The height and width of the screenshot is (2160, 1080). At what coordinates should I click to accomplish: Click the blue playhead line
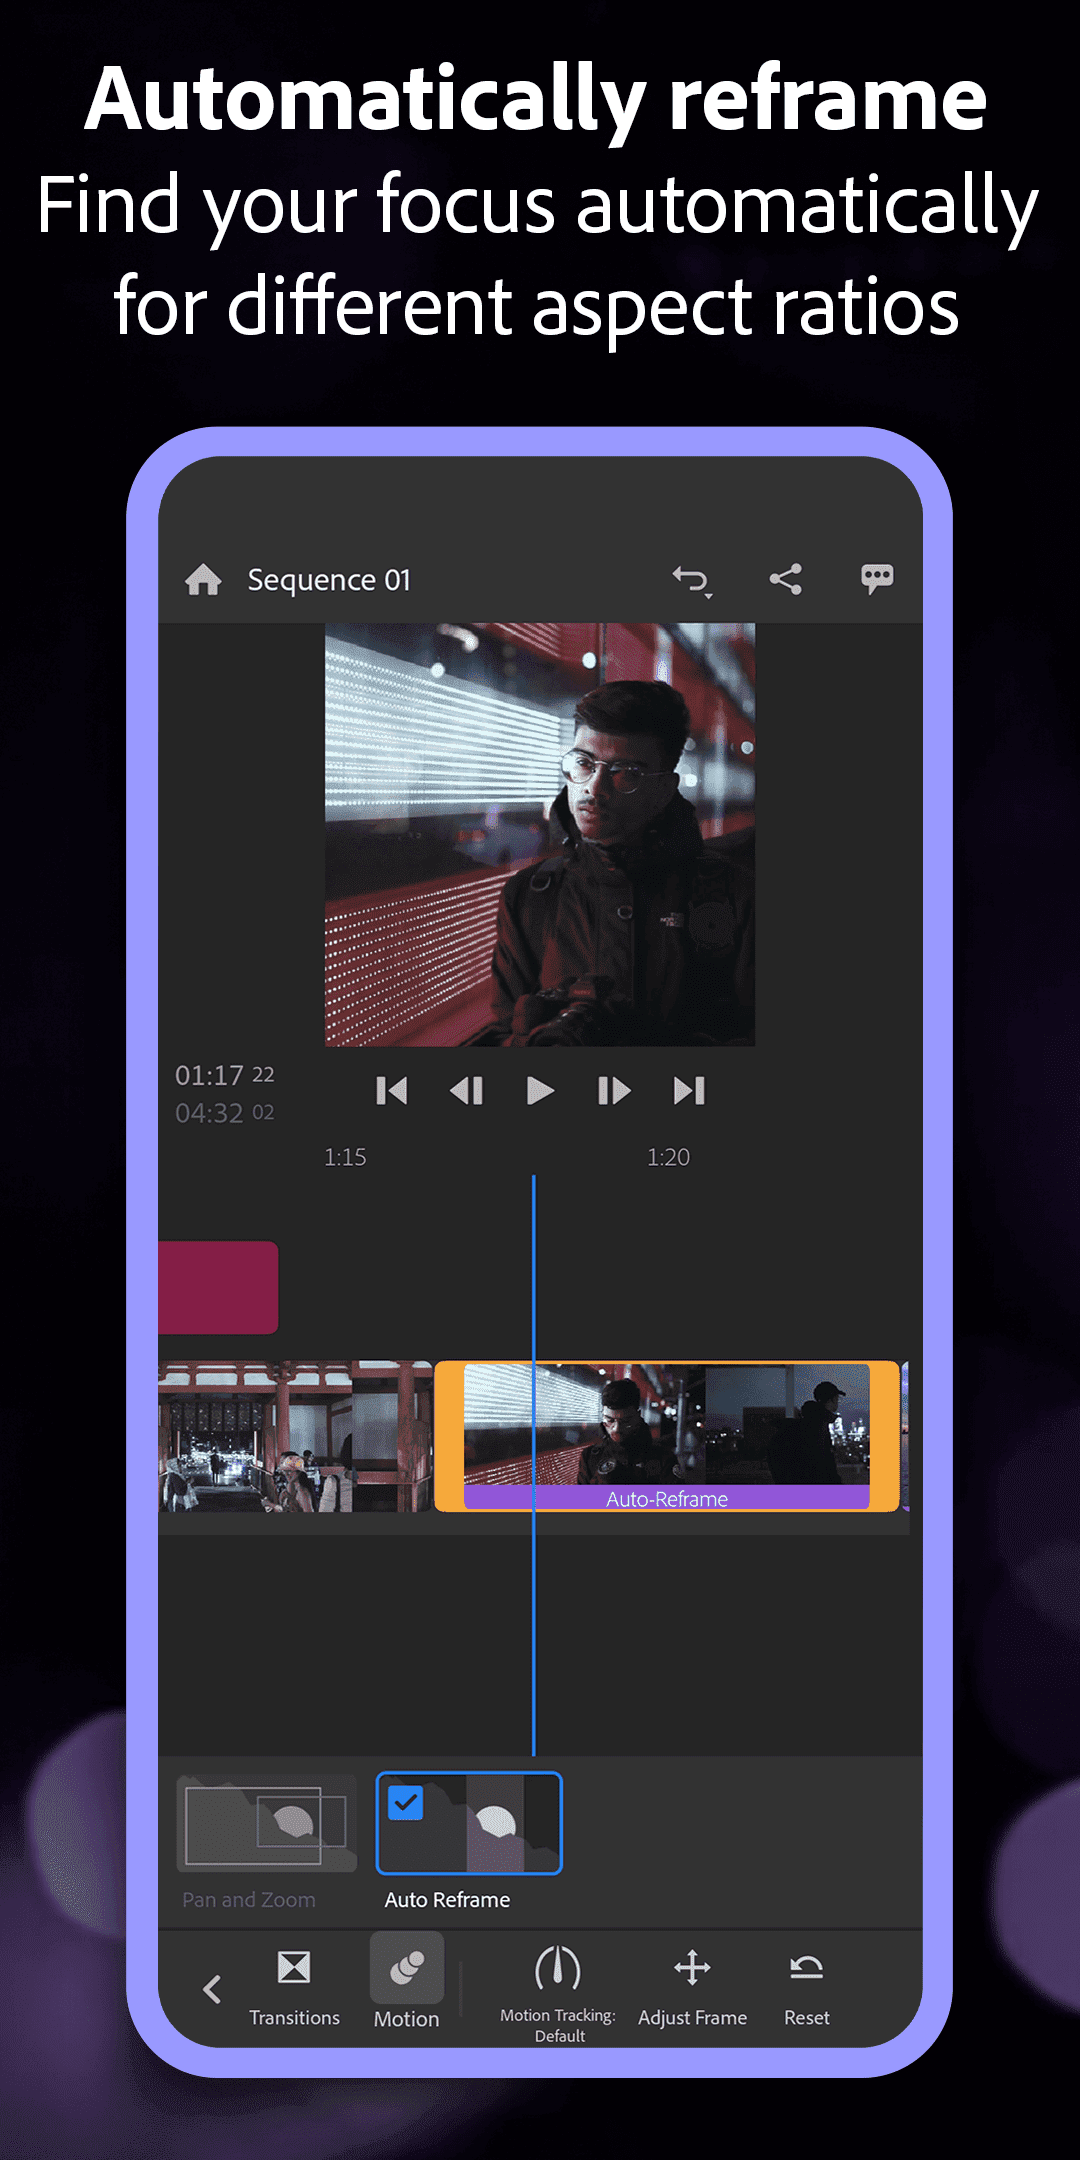pyautogui.click(x=534, y=1464)
